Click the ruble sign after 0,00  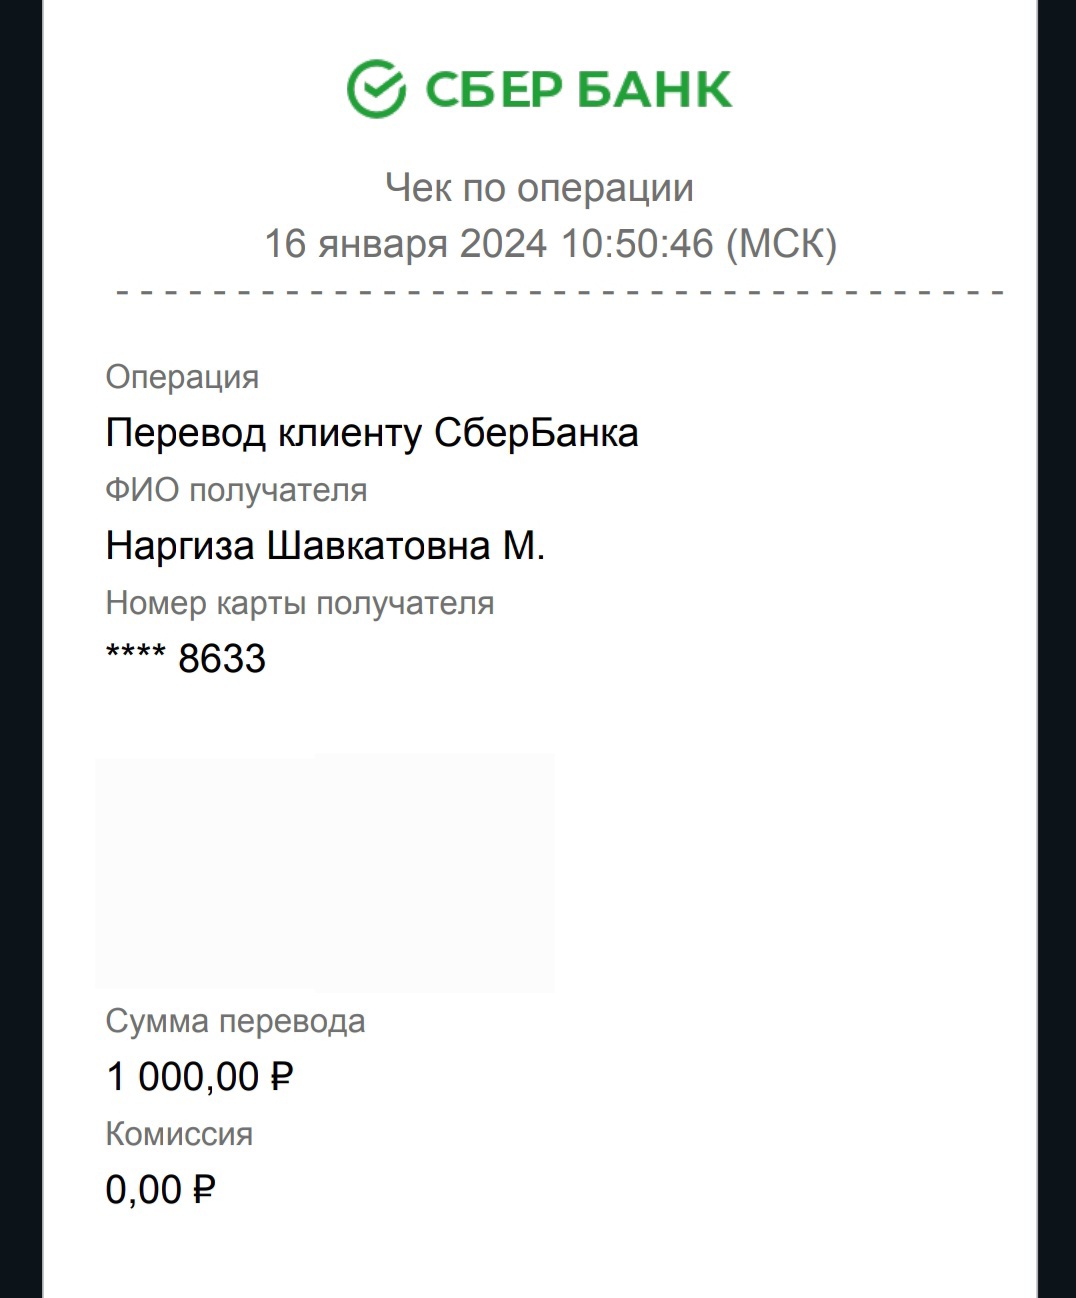(x=204, y=1190)
